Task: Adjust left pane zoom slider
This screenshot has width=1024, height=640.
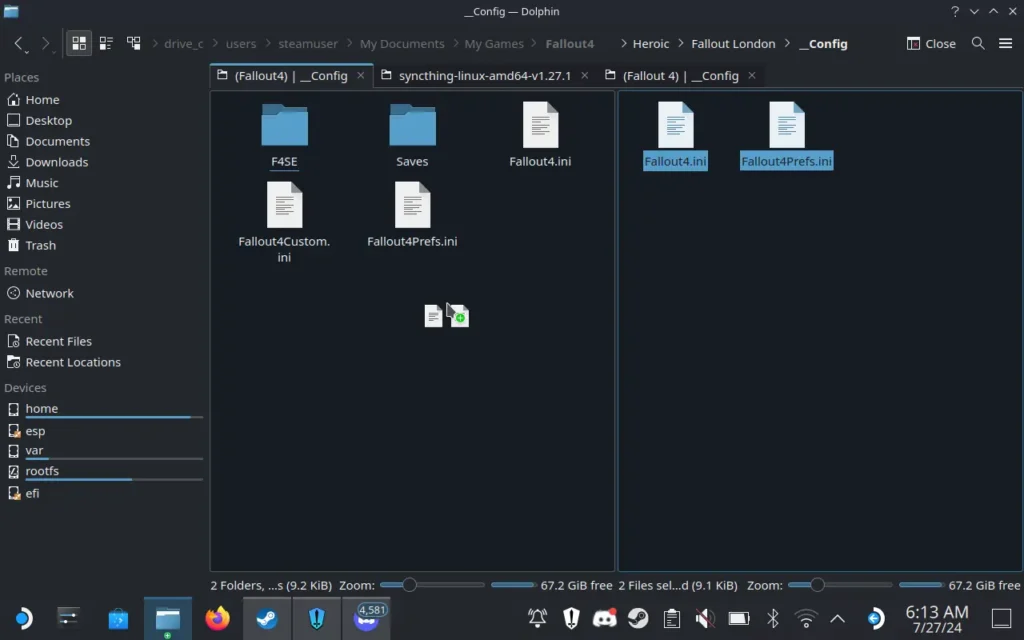Action: (432, 585)
